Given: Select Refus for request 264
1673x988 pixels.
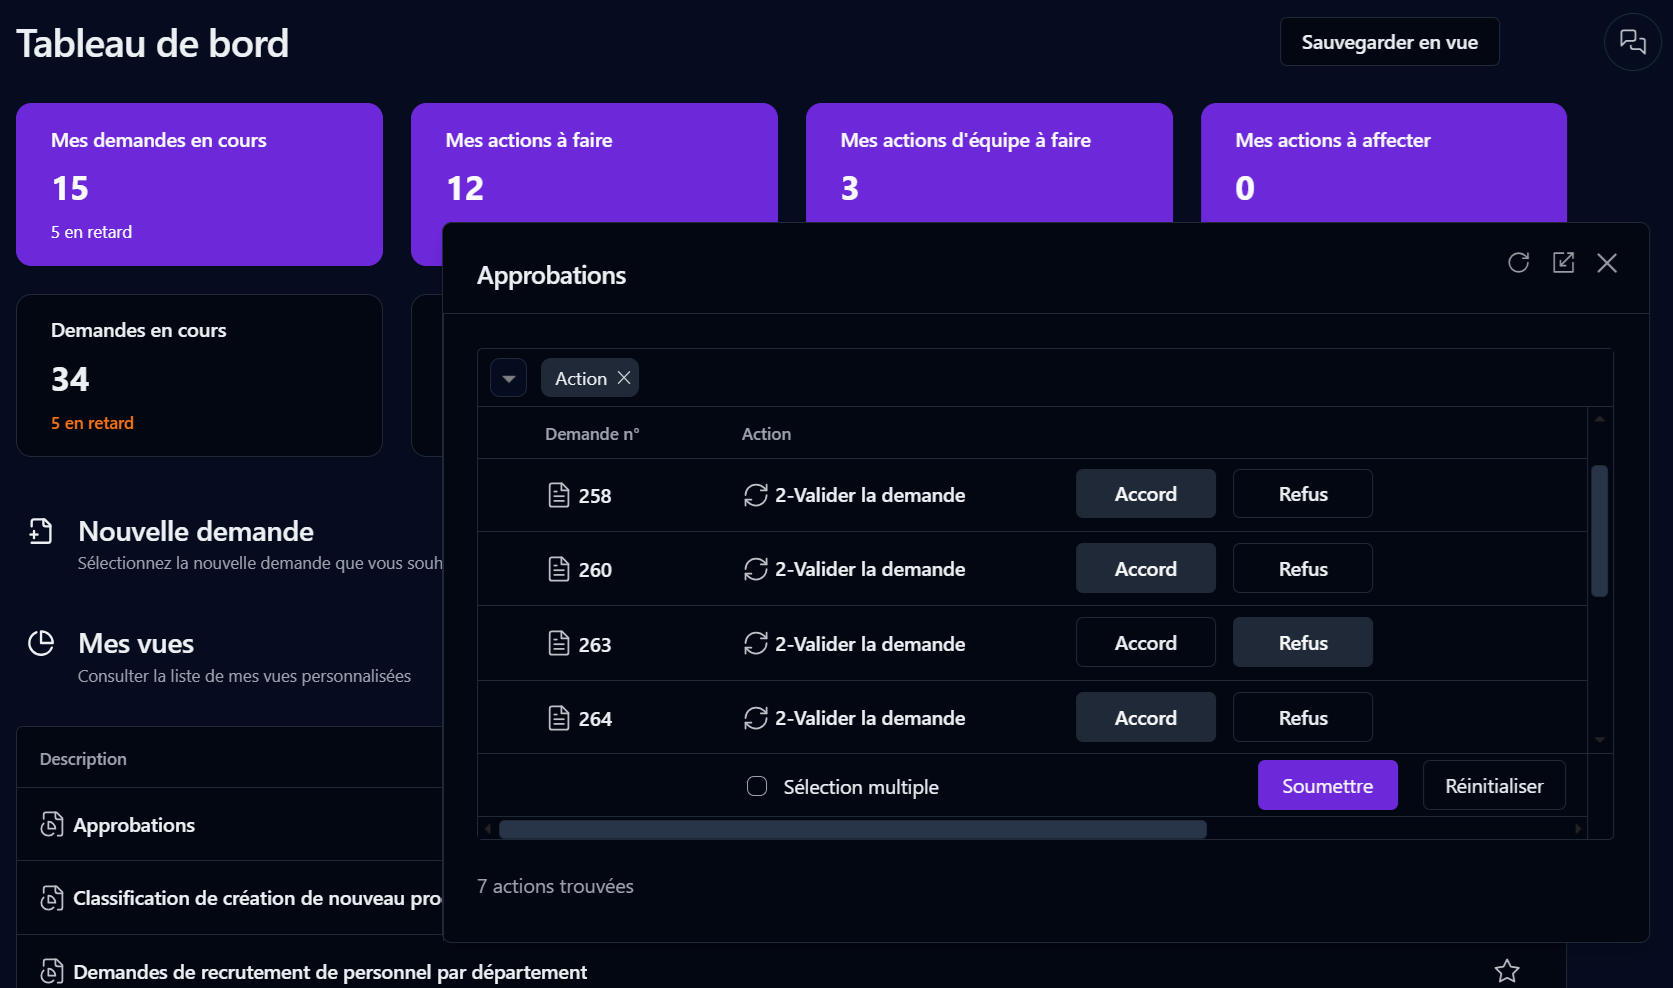Looking at the screenshot, I should (x=1302, y=718).
